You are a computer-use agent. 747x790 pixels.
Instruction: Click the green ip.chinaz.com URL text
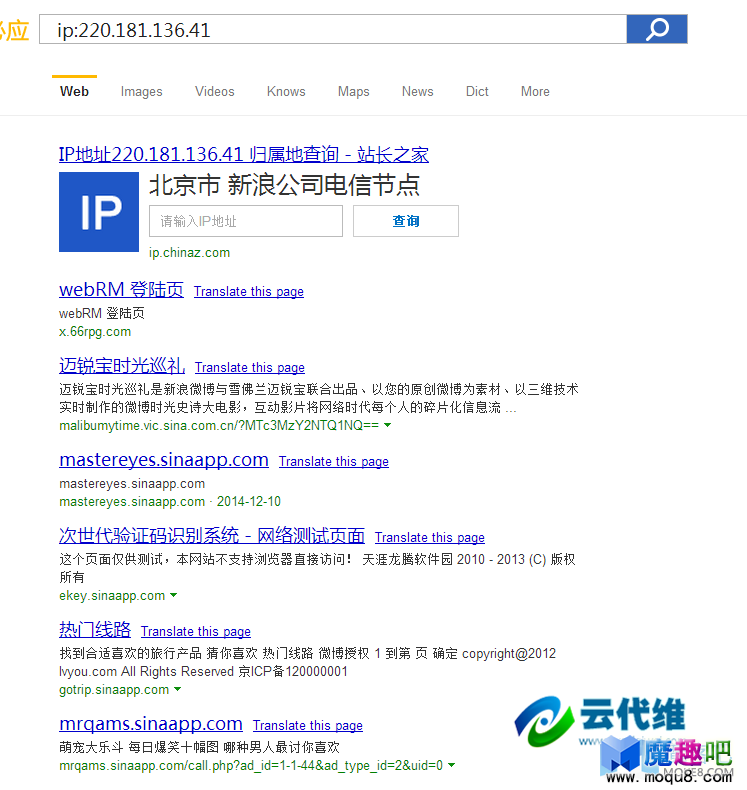(189, 252)
